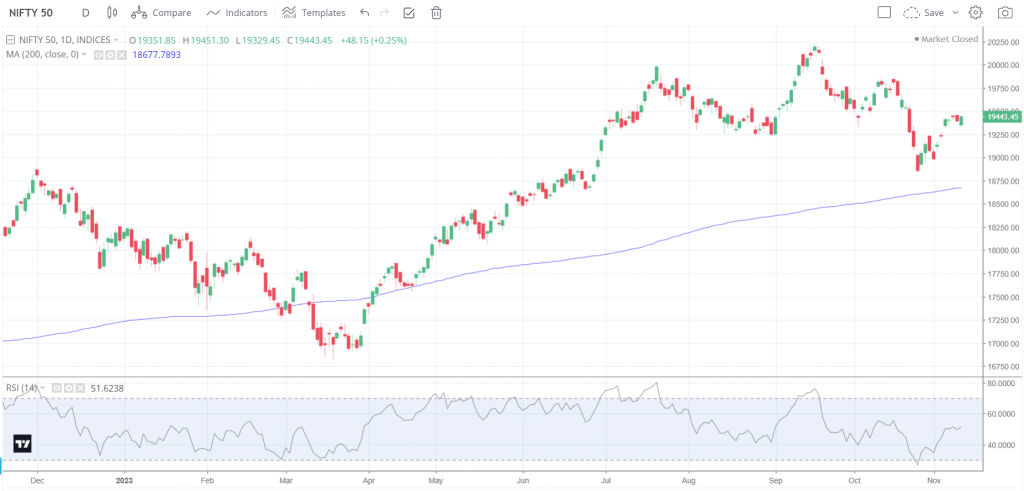Viewport: 1024px width, 491px height.
Task: Expand NIFTY 50, 1D, INDICES legend dropdown
Action: pos(116,40)
